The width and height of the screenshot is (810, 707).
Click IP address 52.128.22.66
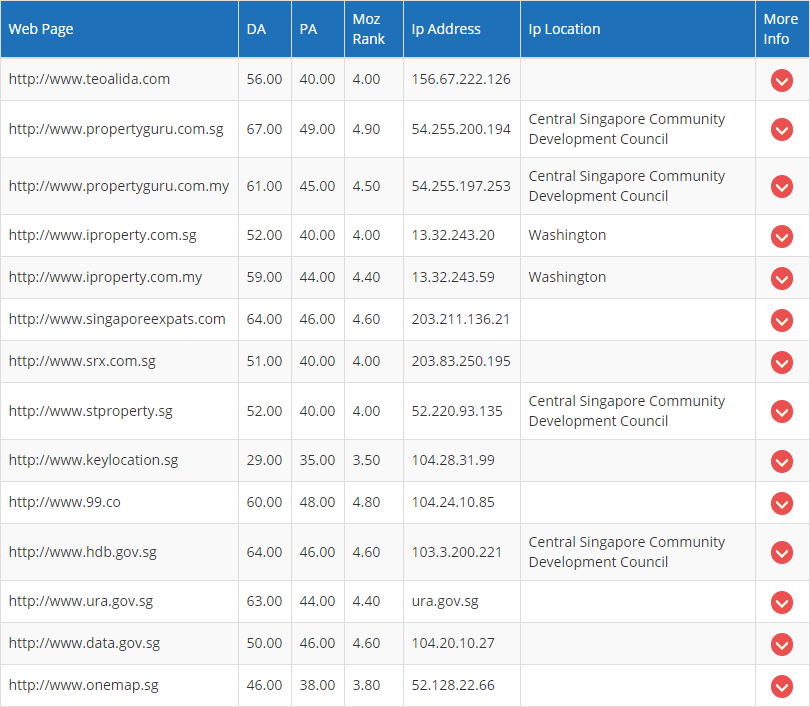click(453, 685)
